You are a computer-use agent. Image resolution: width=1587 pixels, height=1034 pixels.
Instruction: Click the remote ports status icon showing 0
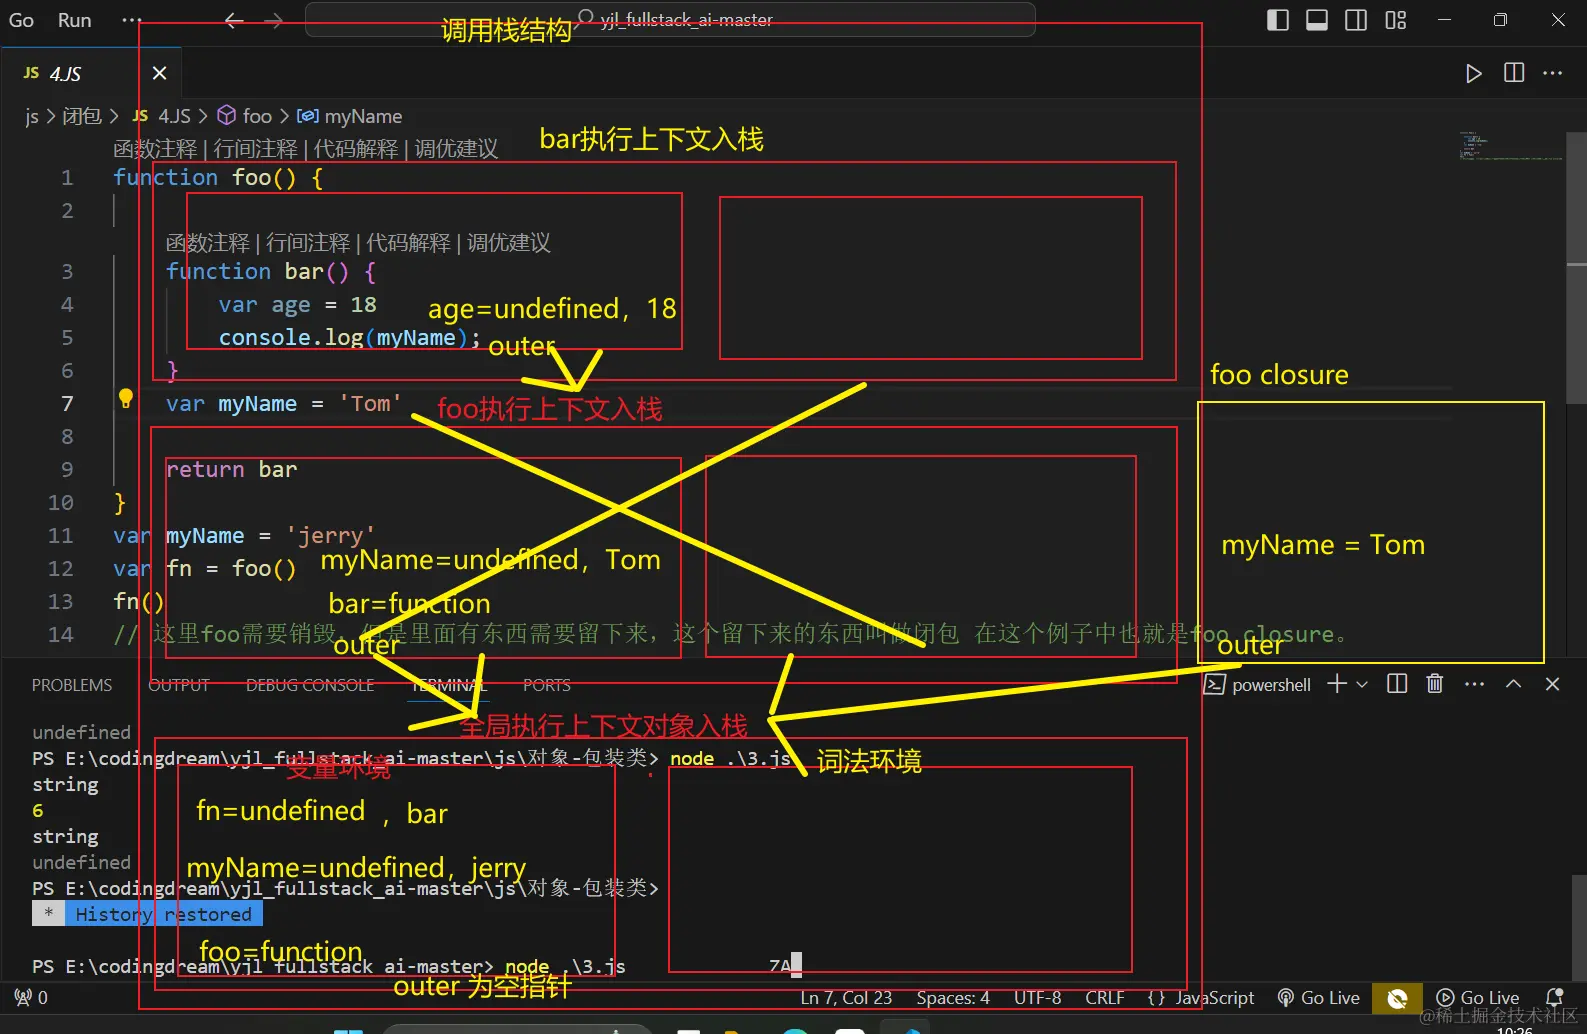point(31,997)
